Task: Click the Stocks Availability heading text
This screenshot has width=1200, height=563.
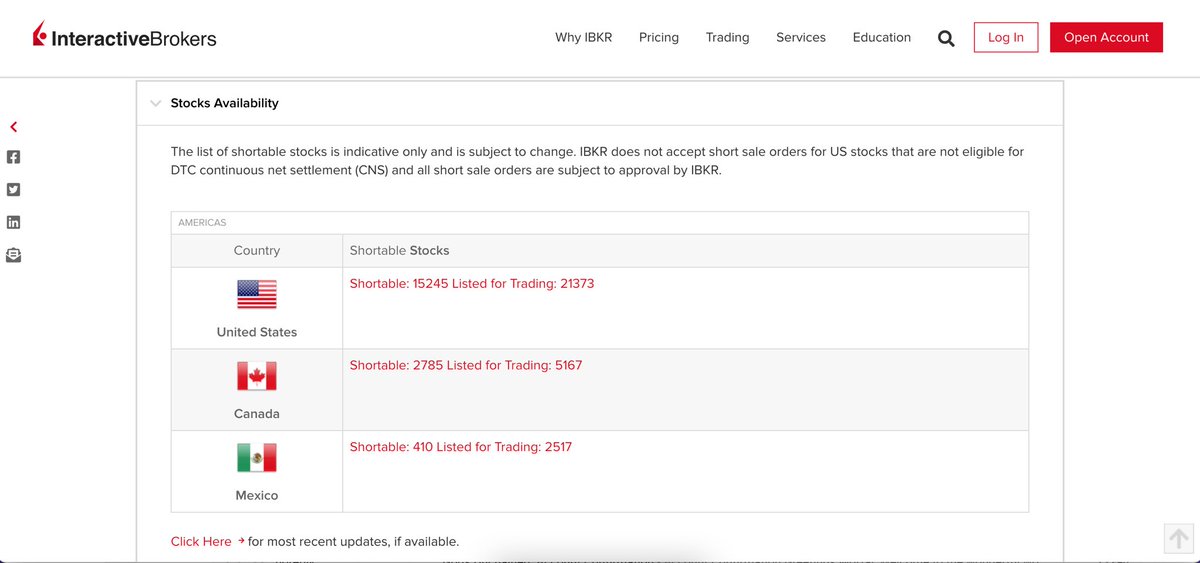Action: coord(225,103)
